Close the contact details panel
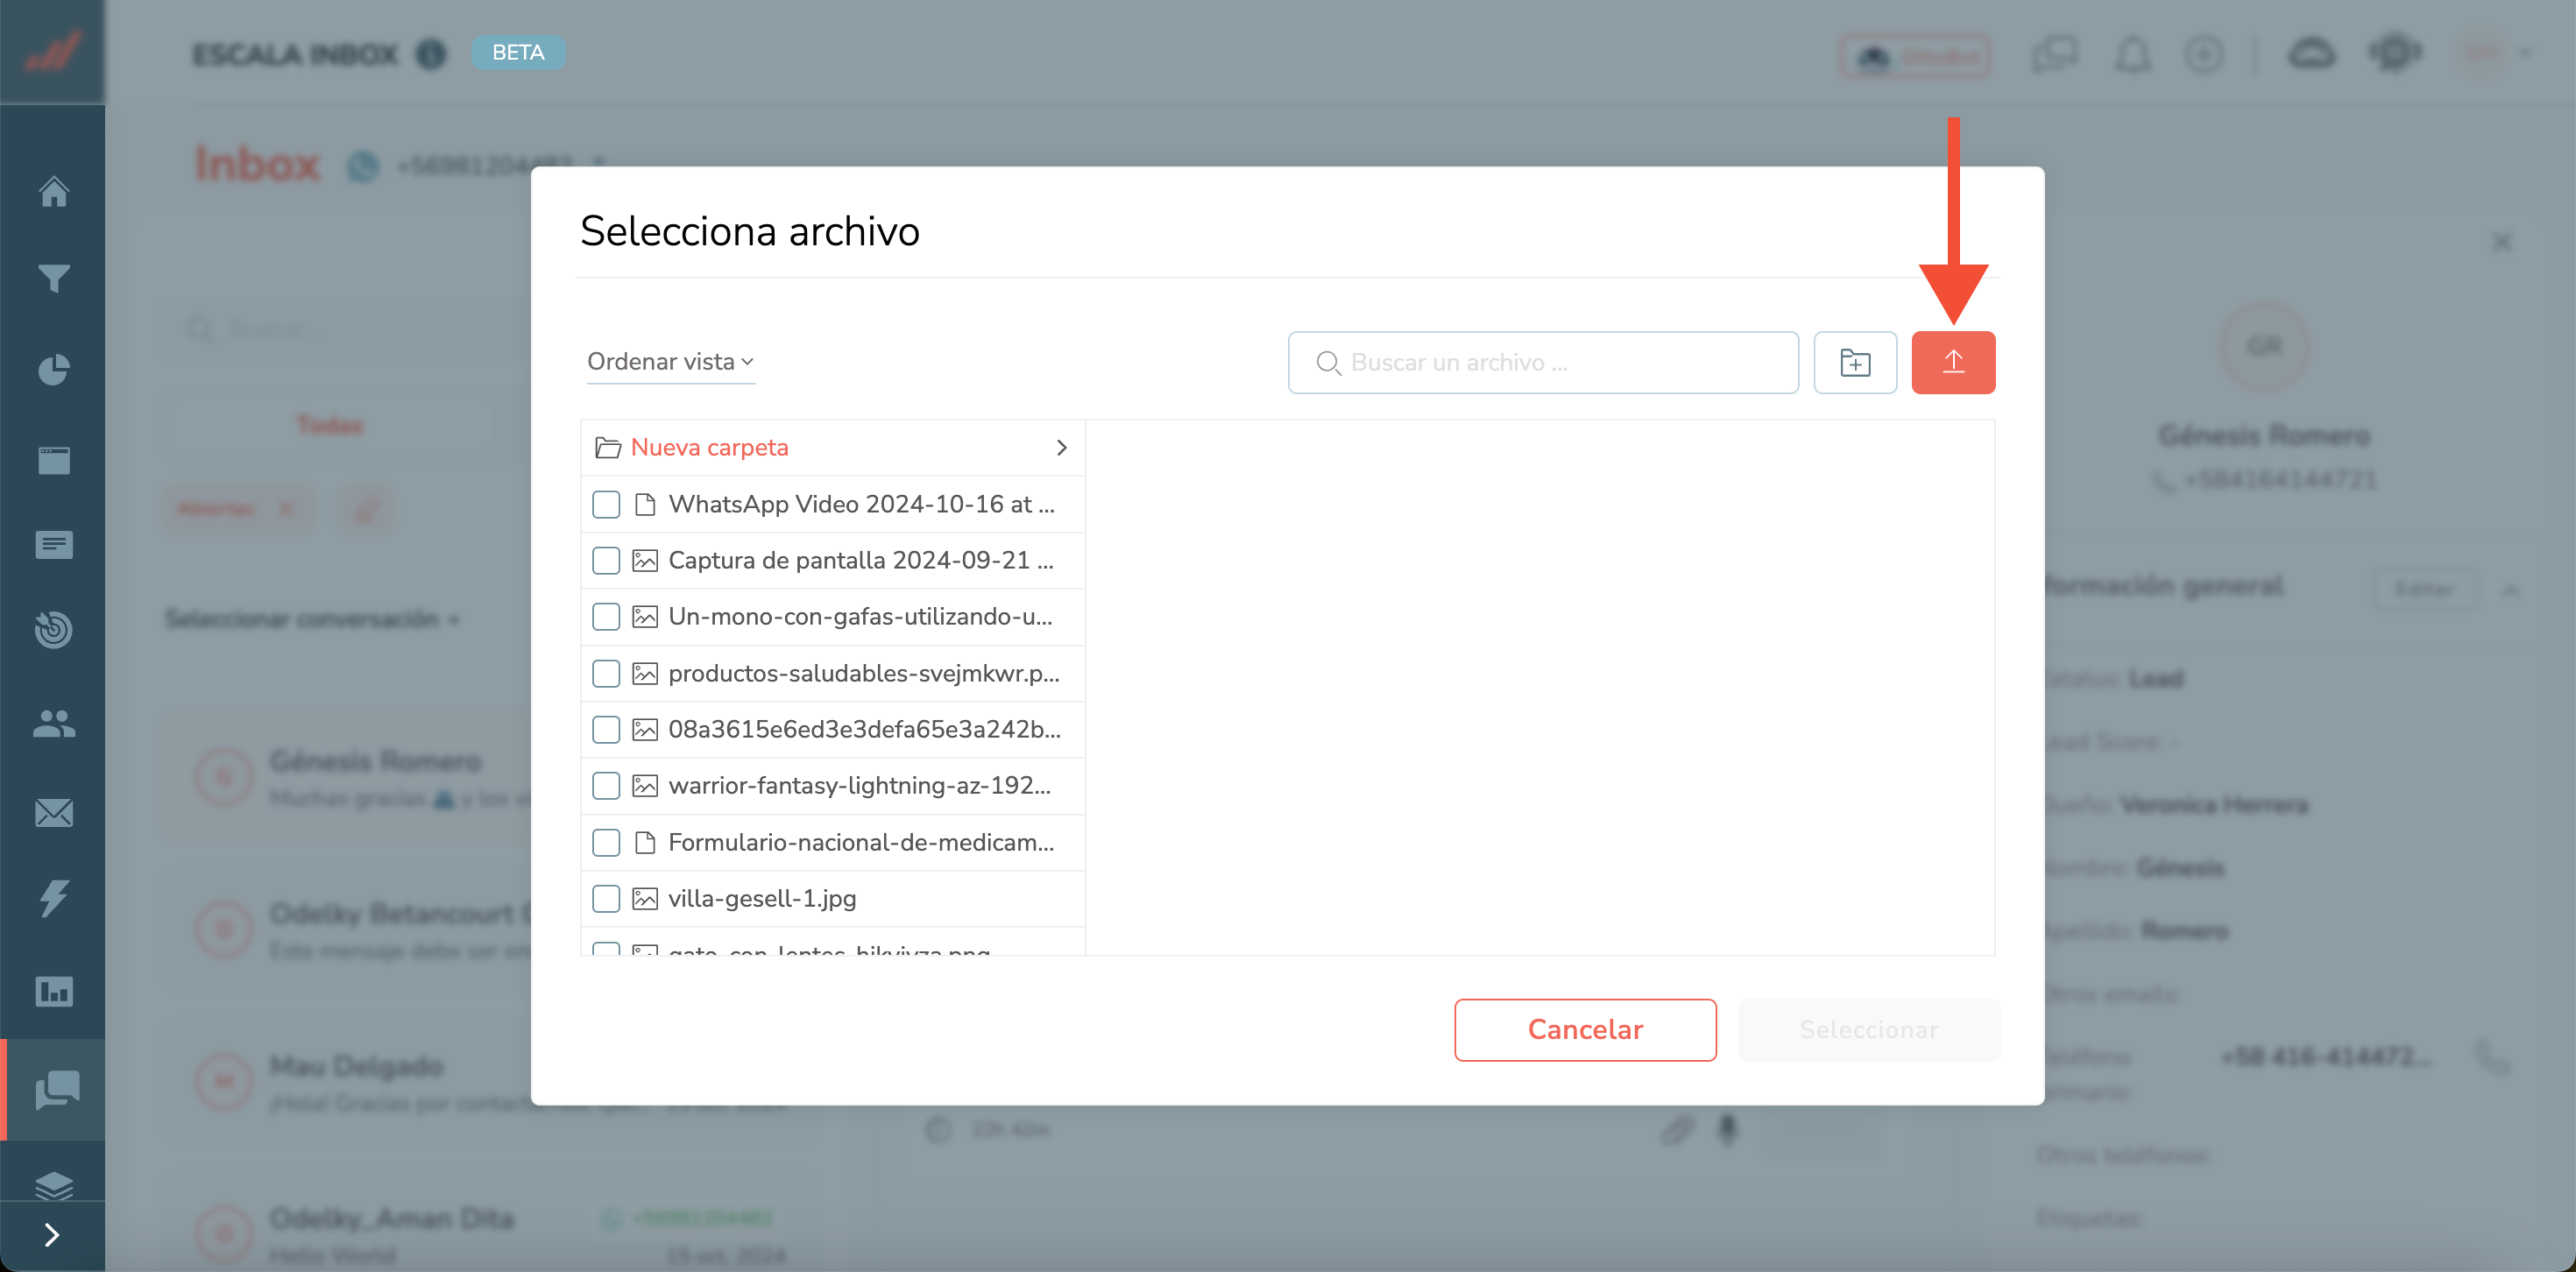The width and height of the screenshot is (2576, 1272). pyautogui.click(x=2502, y=242)
